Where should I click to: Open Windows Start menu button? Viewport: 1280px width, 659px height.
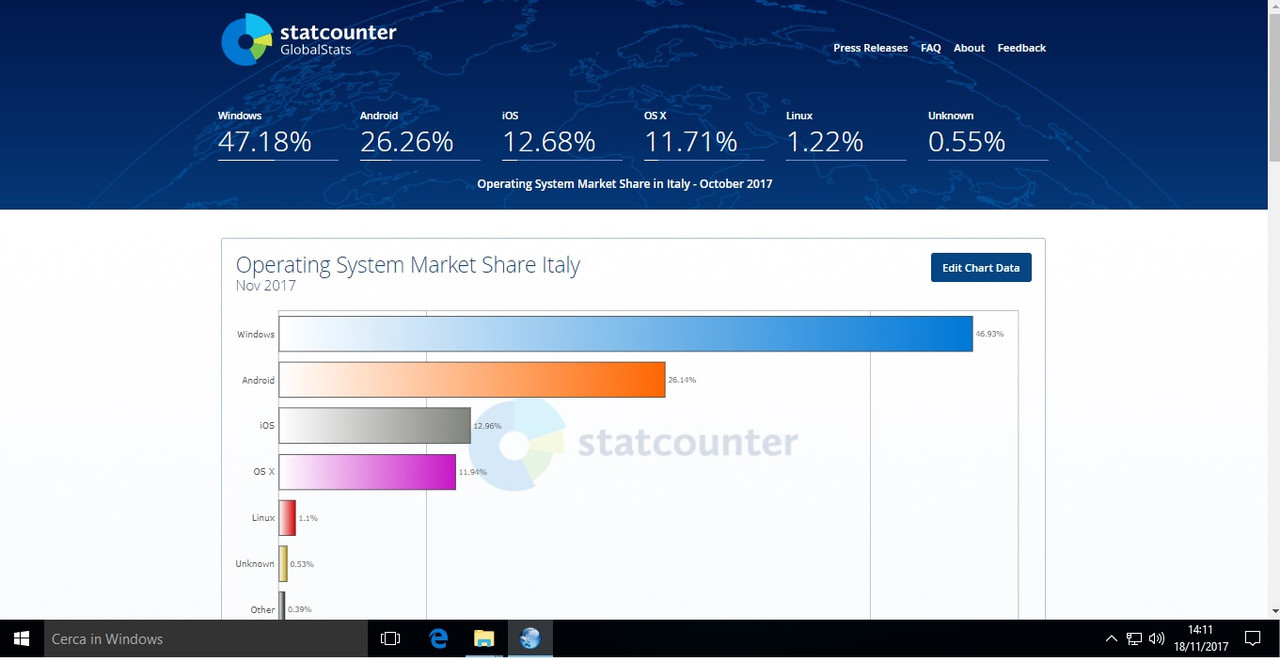point(21,638)
